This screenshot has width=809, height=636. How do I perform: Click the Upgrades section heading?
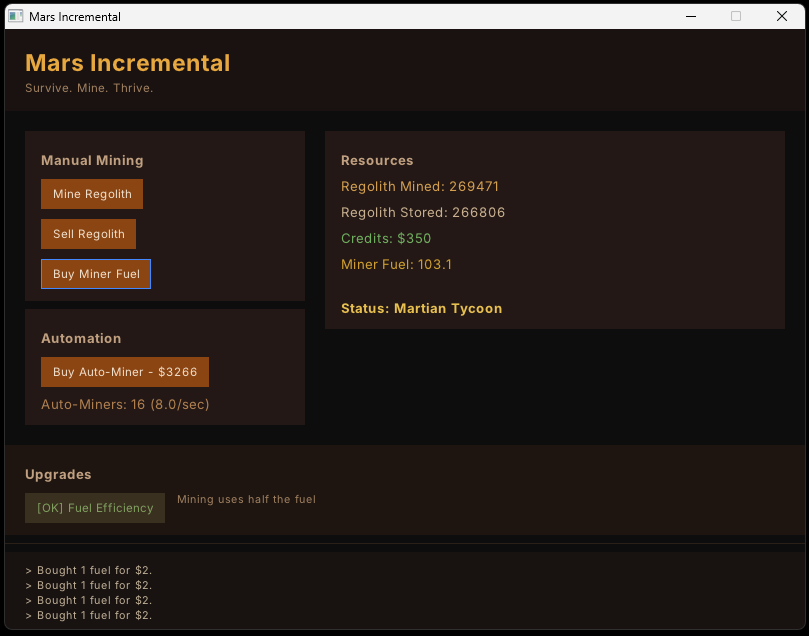pos(58,475)
